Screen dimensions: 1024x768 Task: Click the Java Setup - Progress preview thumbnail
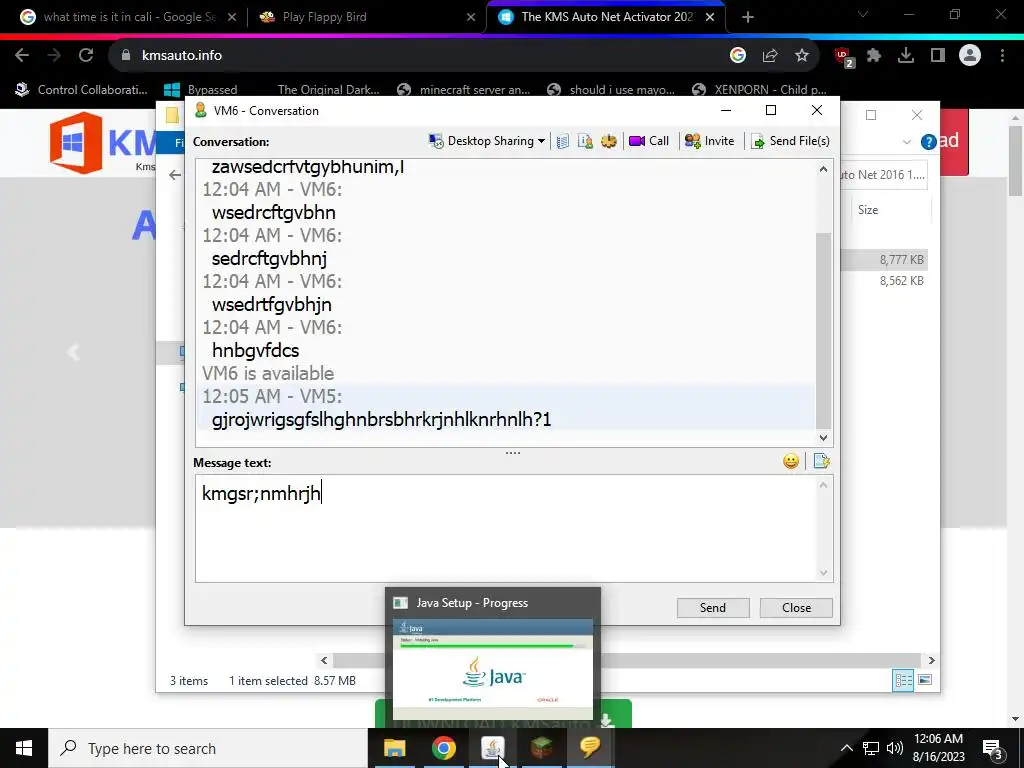(493, 669)
